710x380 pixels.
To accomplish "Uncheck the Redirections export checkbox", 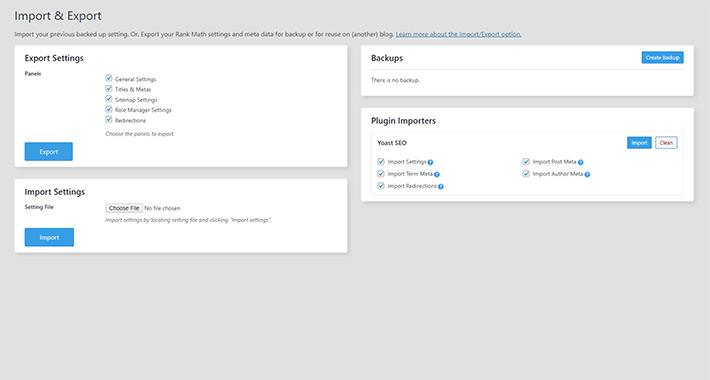I will pos(109,120).
